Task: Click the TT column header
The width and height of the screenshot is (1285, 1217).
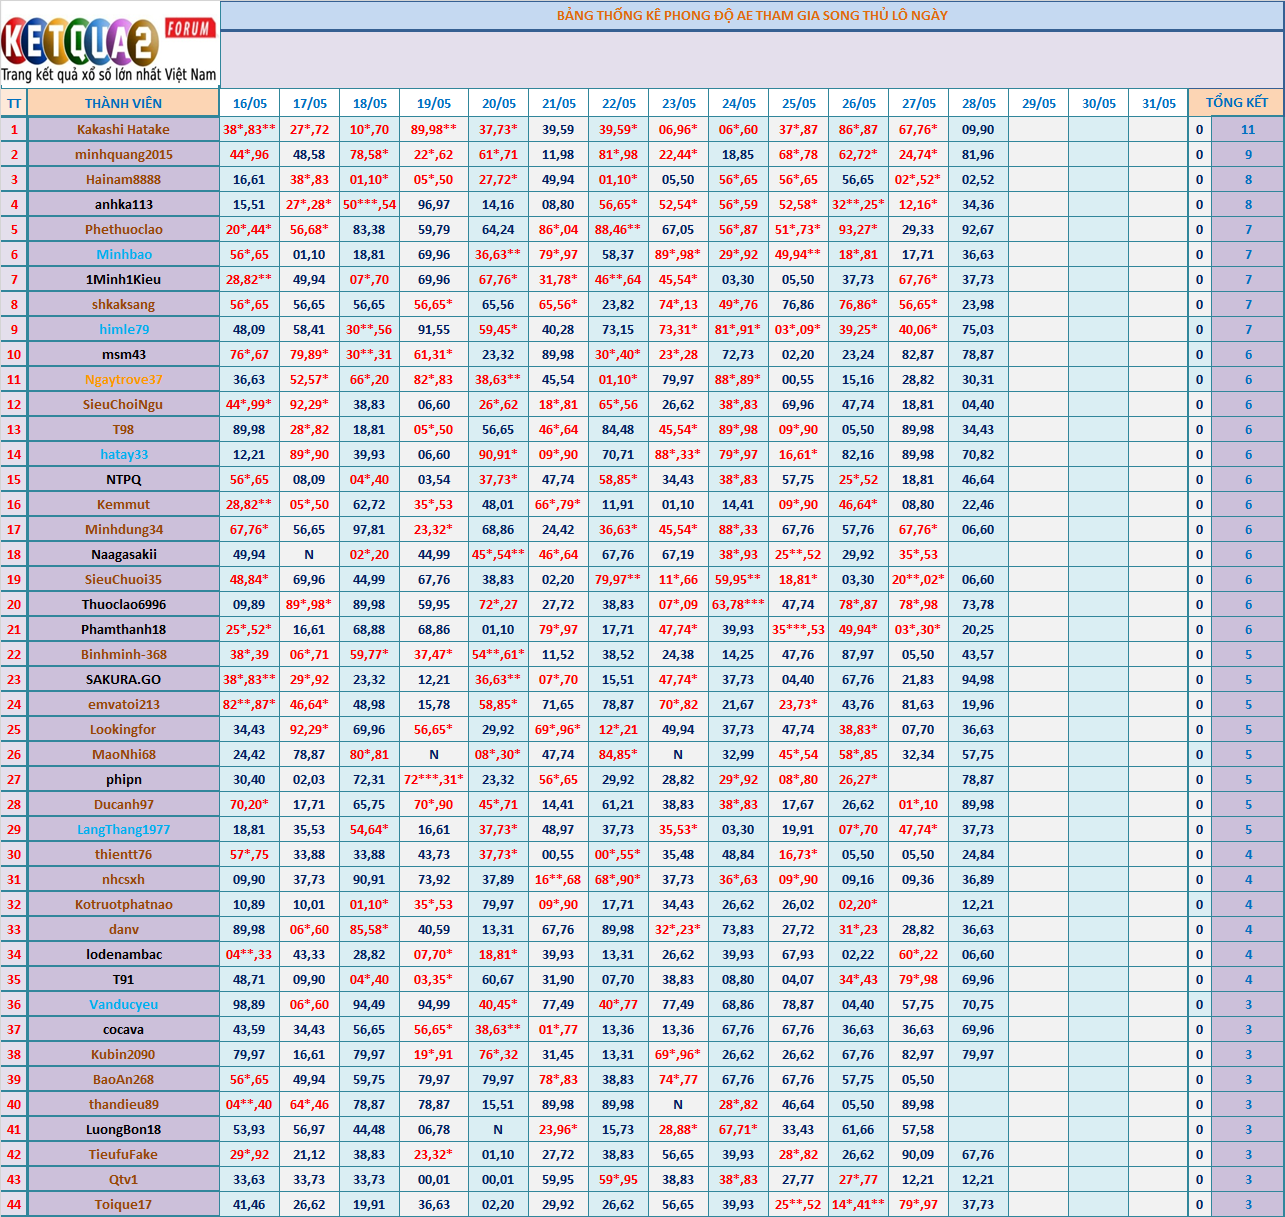Action: pos(14,103)
